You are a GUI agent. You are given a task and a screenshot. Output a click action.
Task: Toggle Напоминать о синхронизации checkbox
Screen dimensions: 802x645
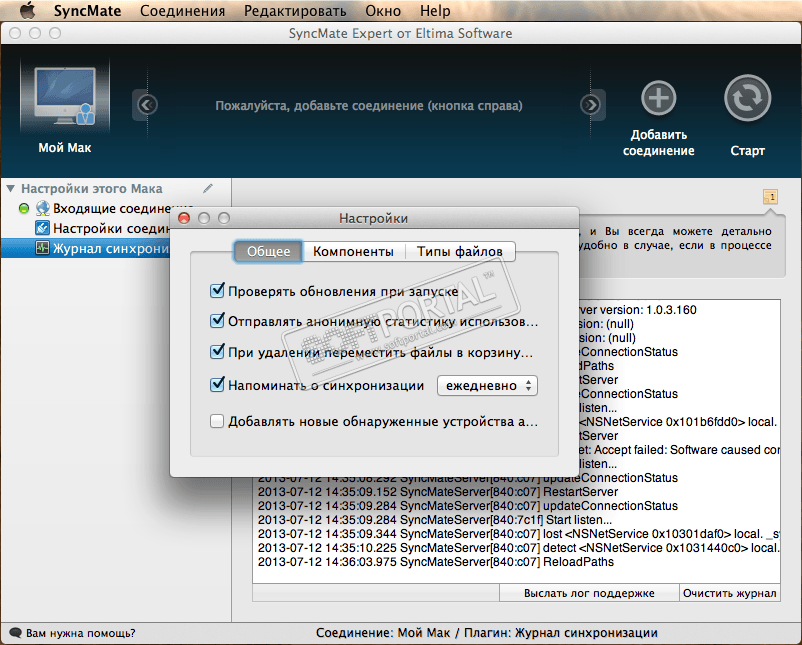(x=217, y=385)
